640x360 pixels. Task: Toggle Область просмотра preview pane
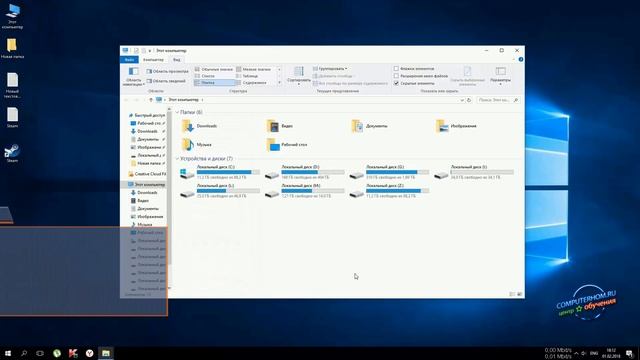pos(167,71)
